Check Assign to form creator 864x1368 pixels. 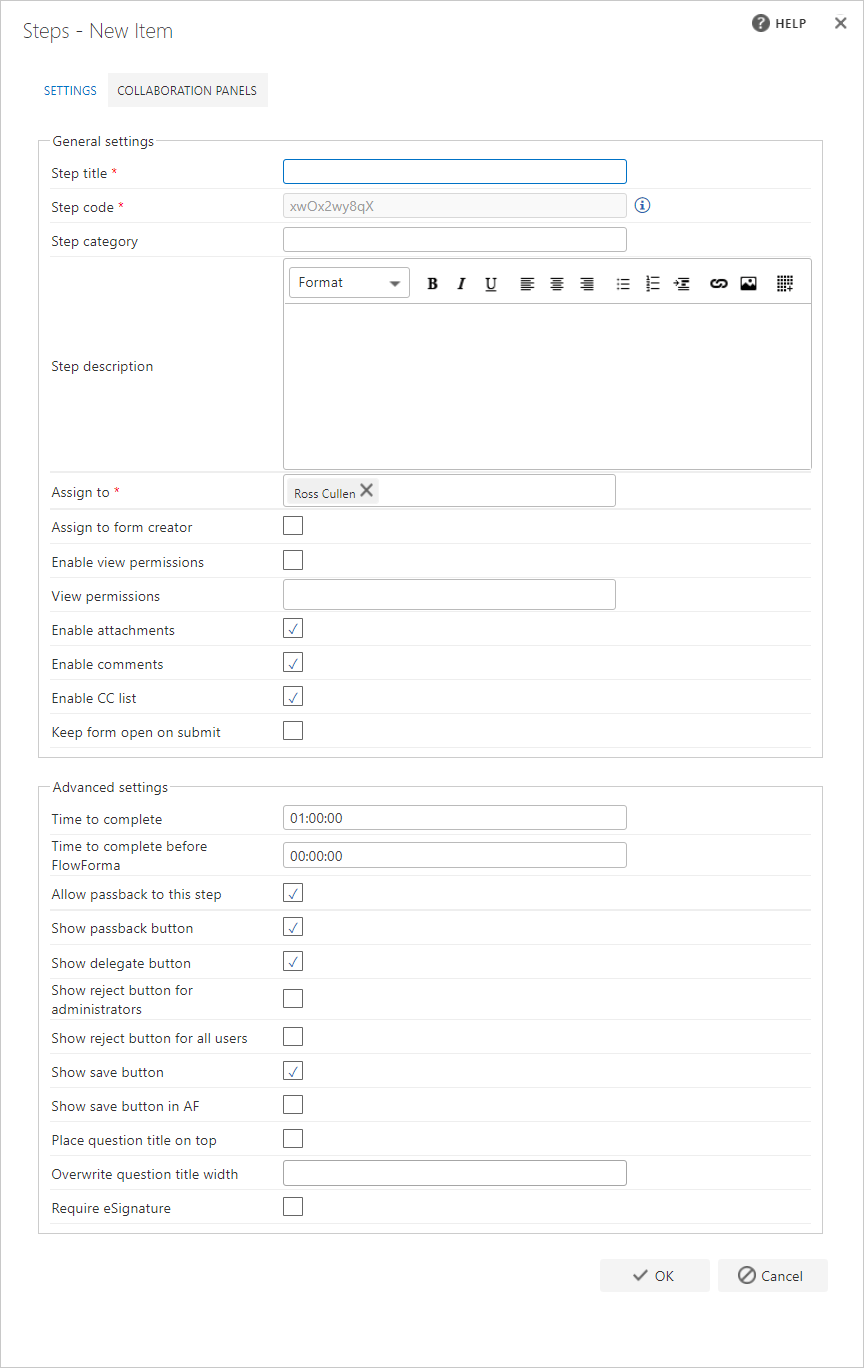pyautogui.click(x=293, y=526)
